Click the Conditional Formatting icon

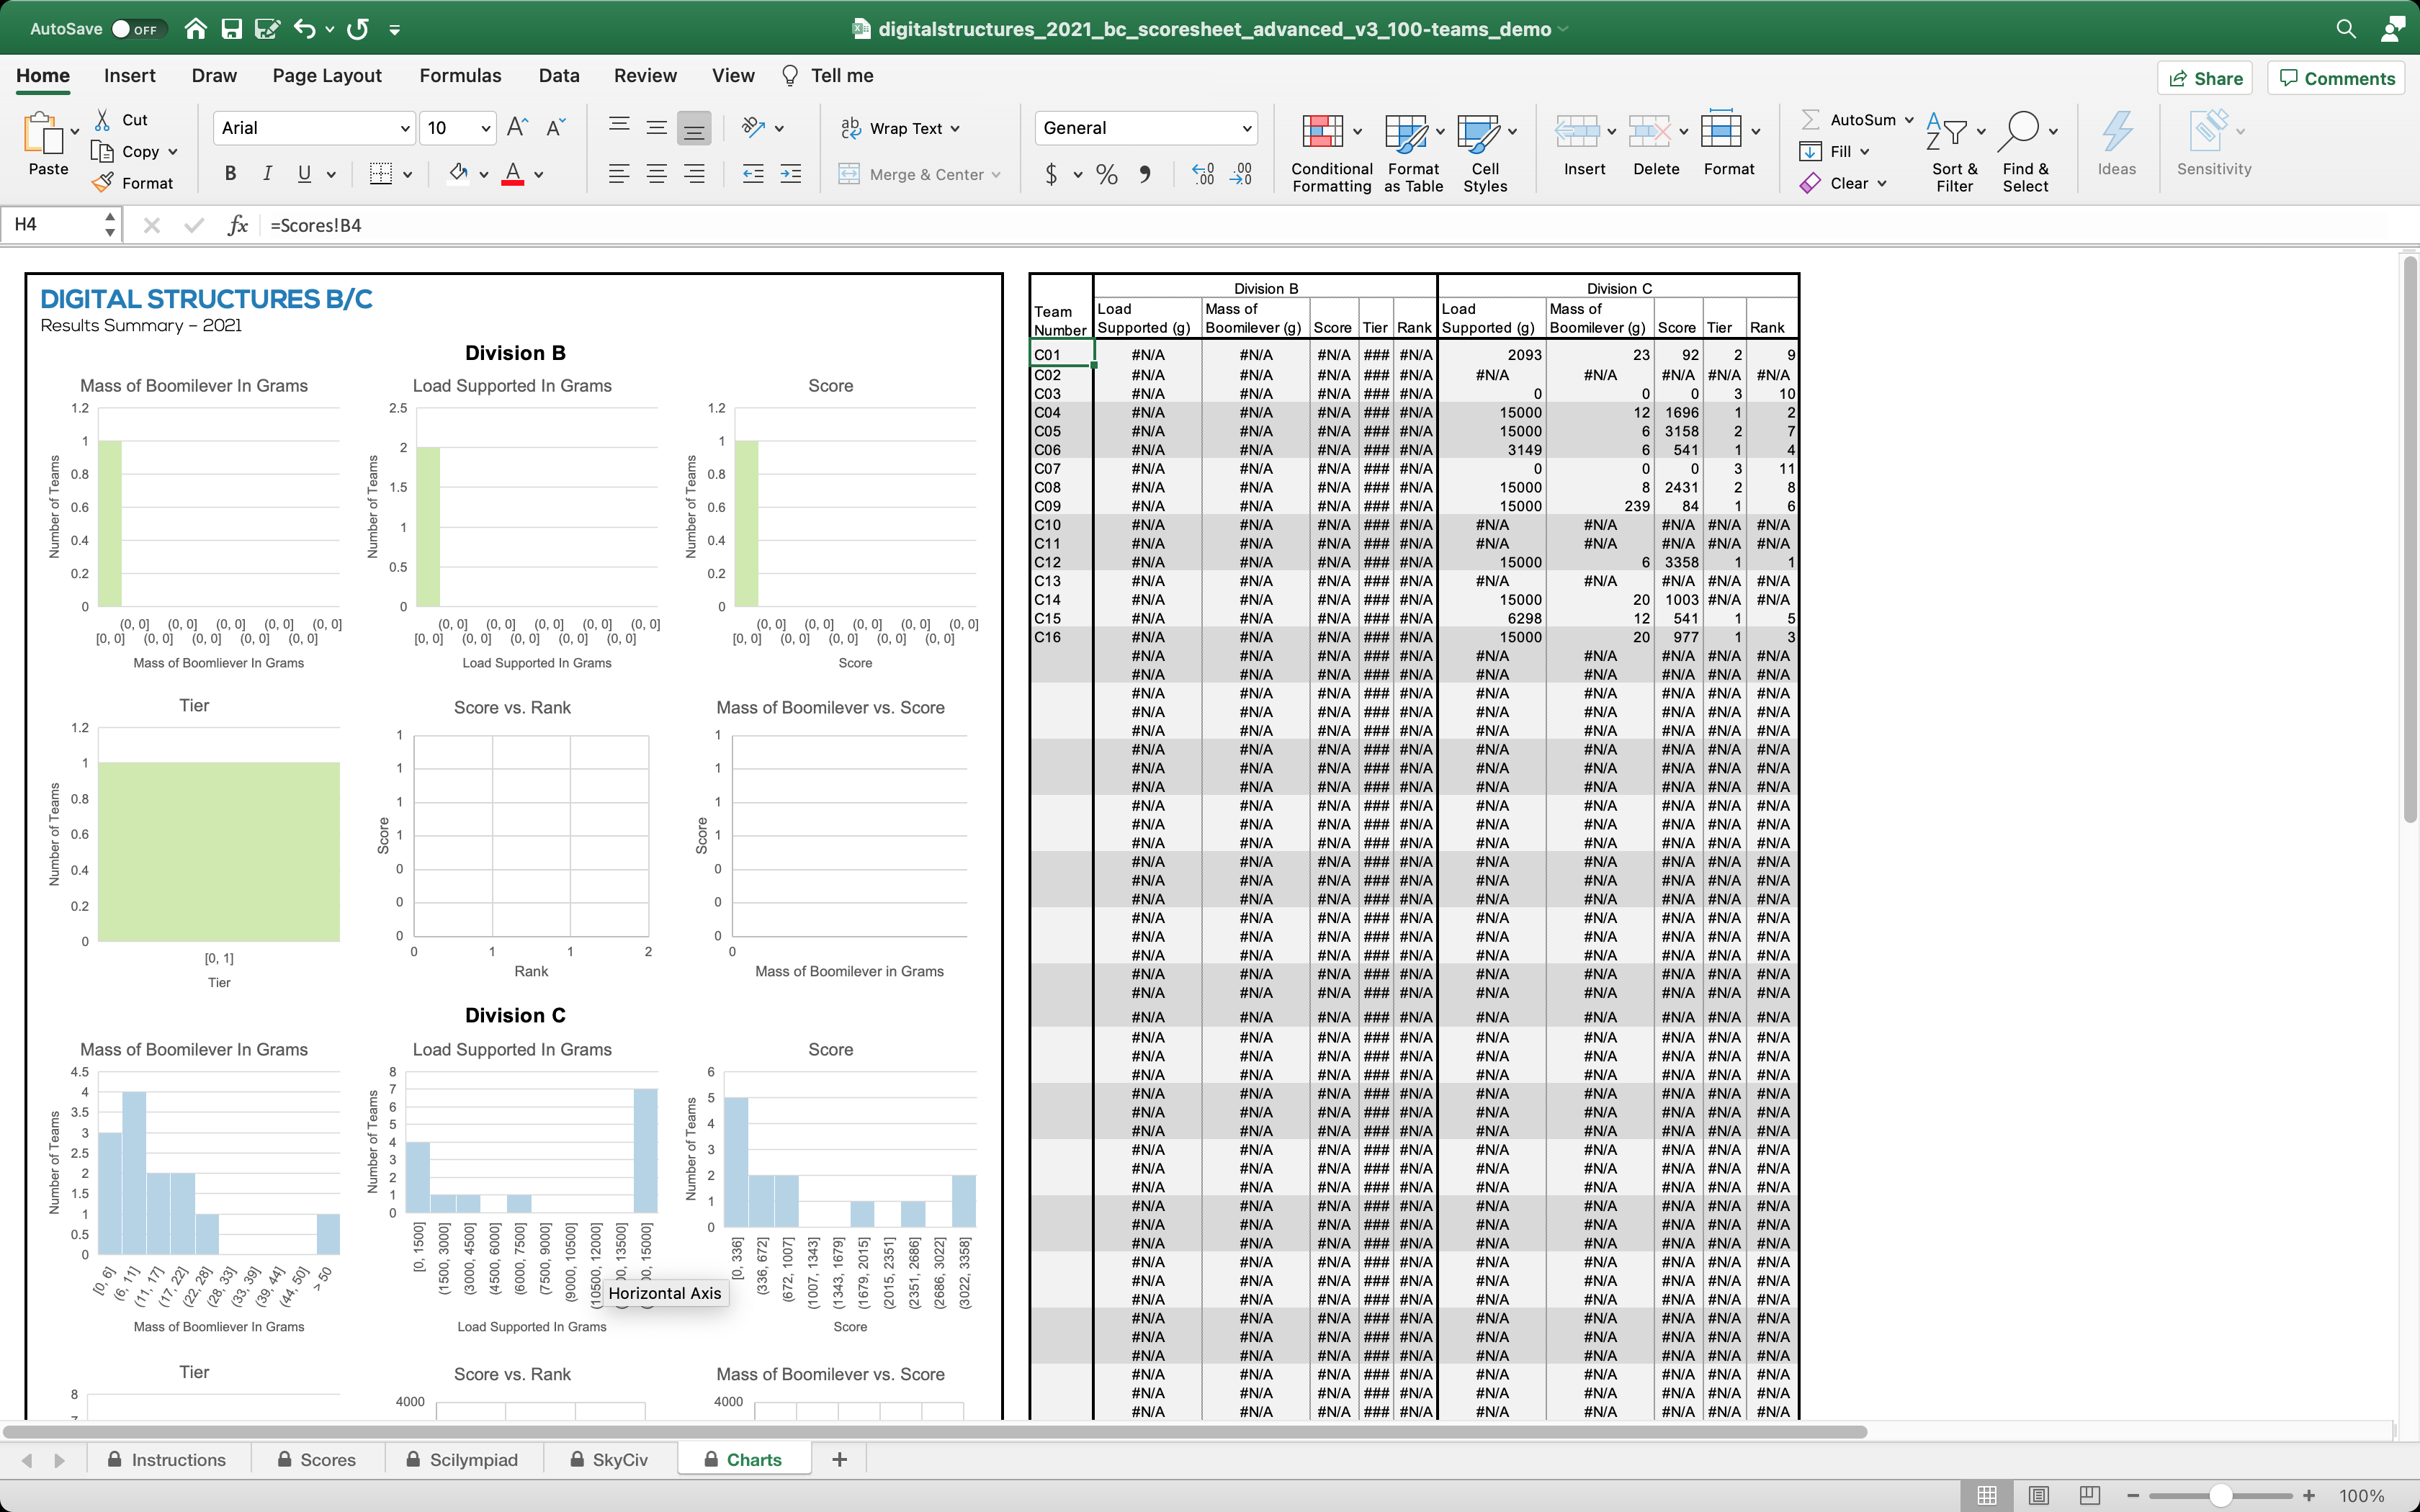click(x=1322, y=131)
